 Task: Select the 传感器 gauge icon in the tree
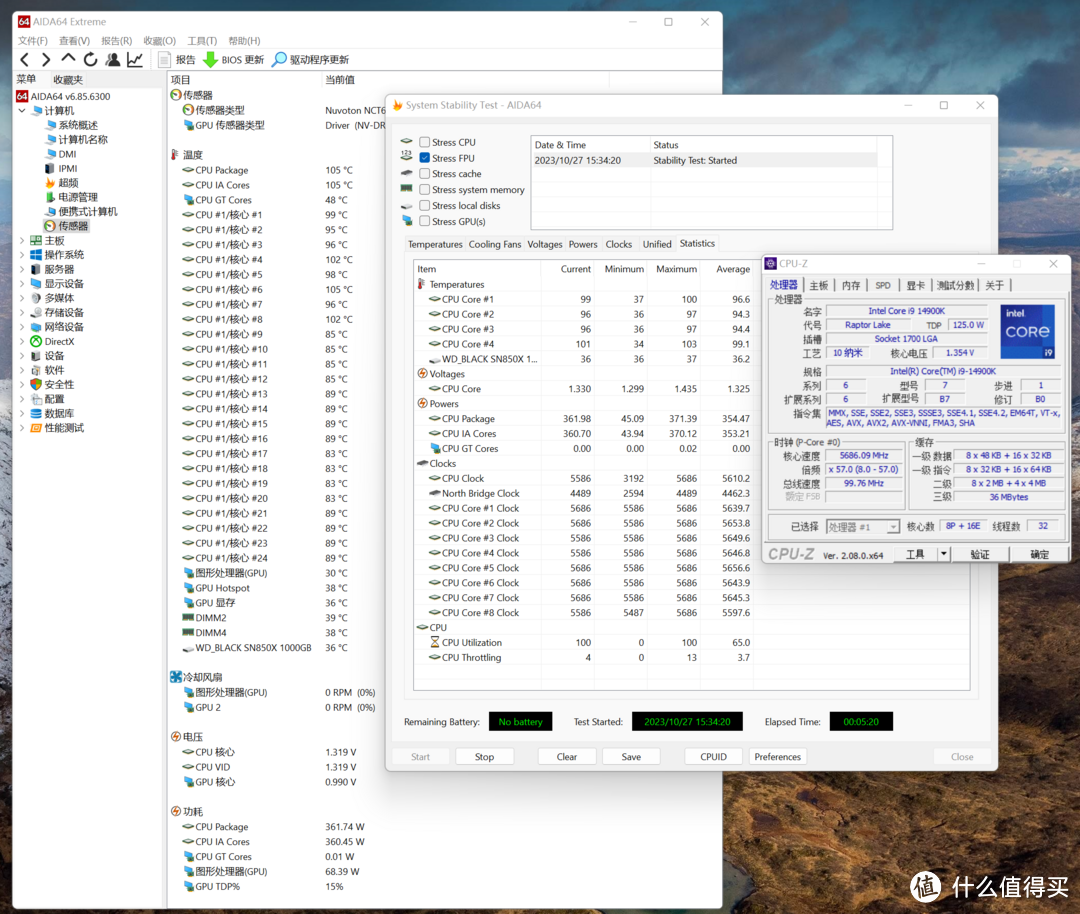click(50, 226)
